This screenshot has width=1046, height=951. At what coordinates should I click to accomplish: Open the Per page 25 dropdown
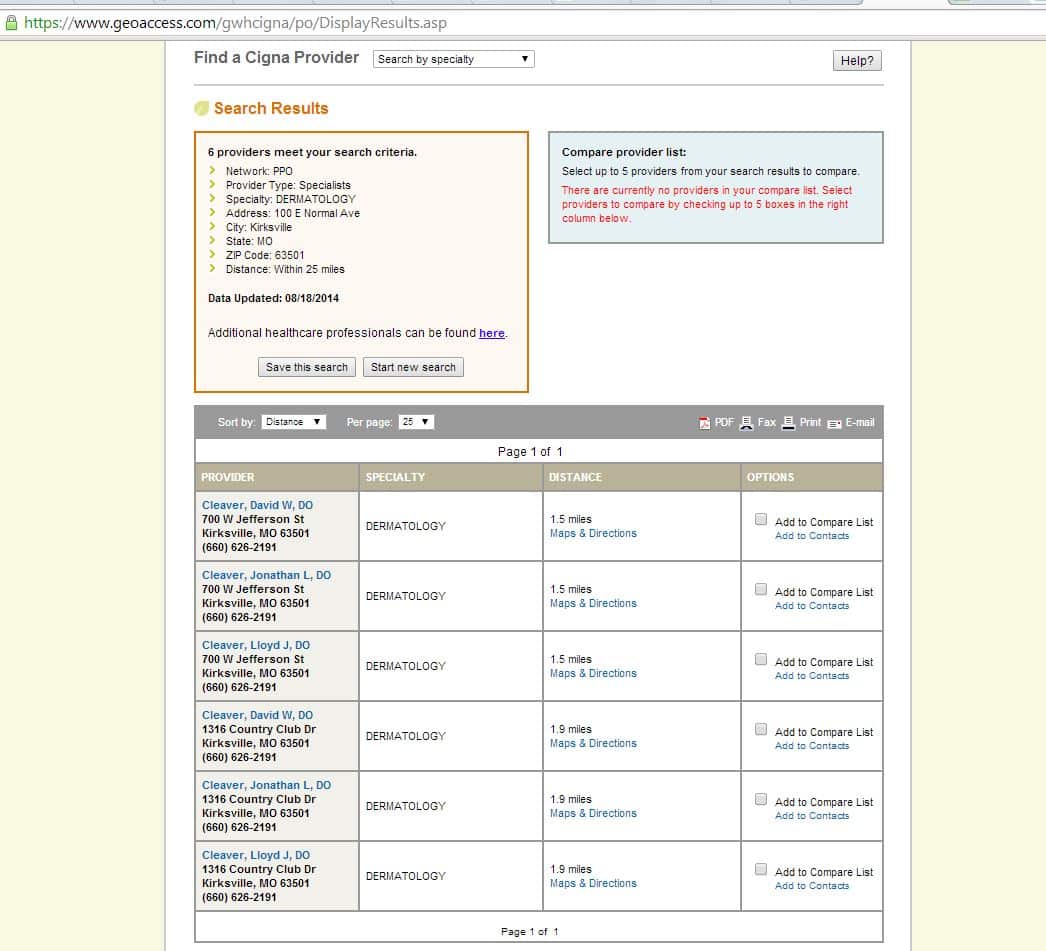click(416, 422)
